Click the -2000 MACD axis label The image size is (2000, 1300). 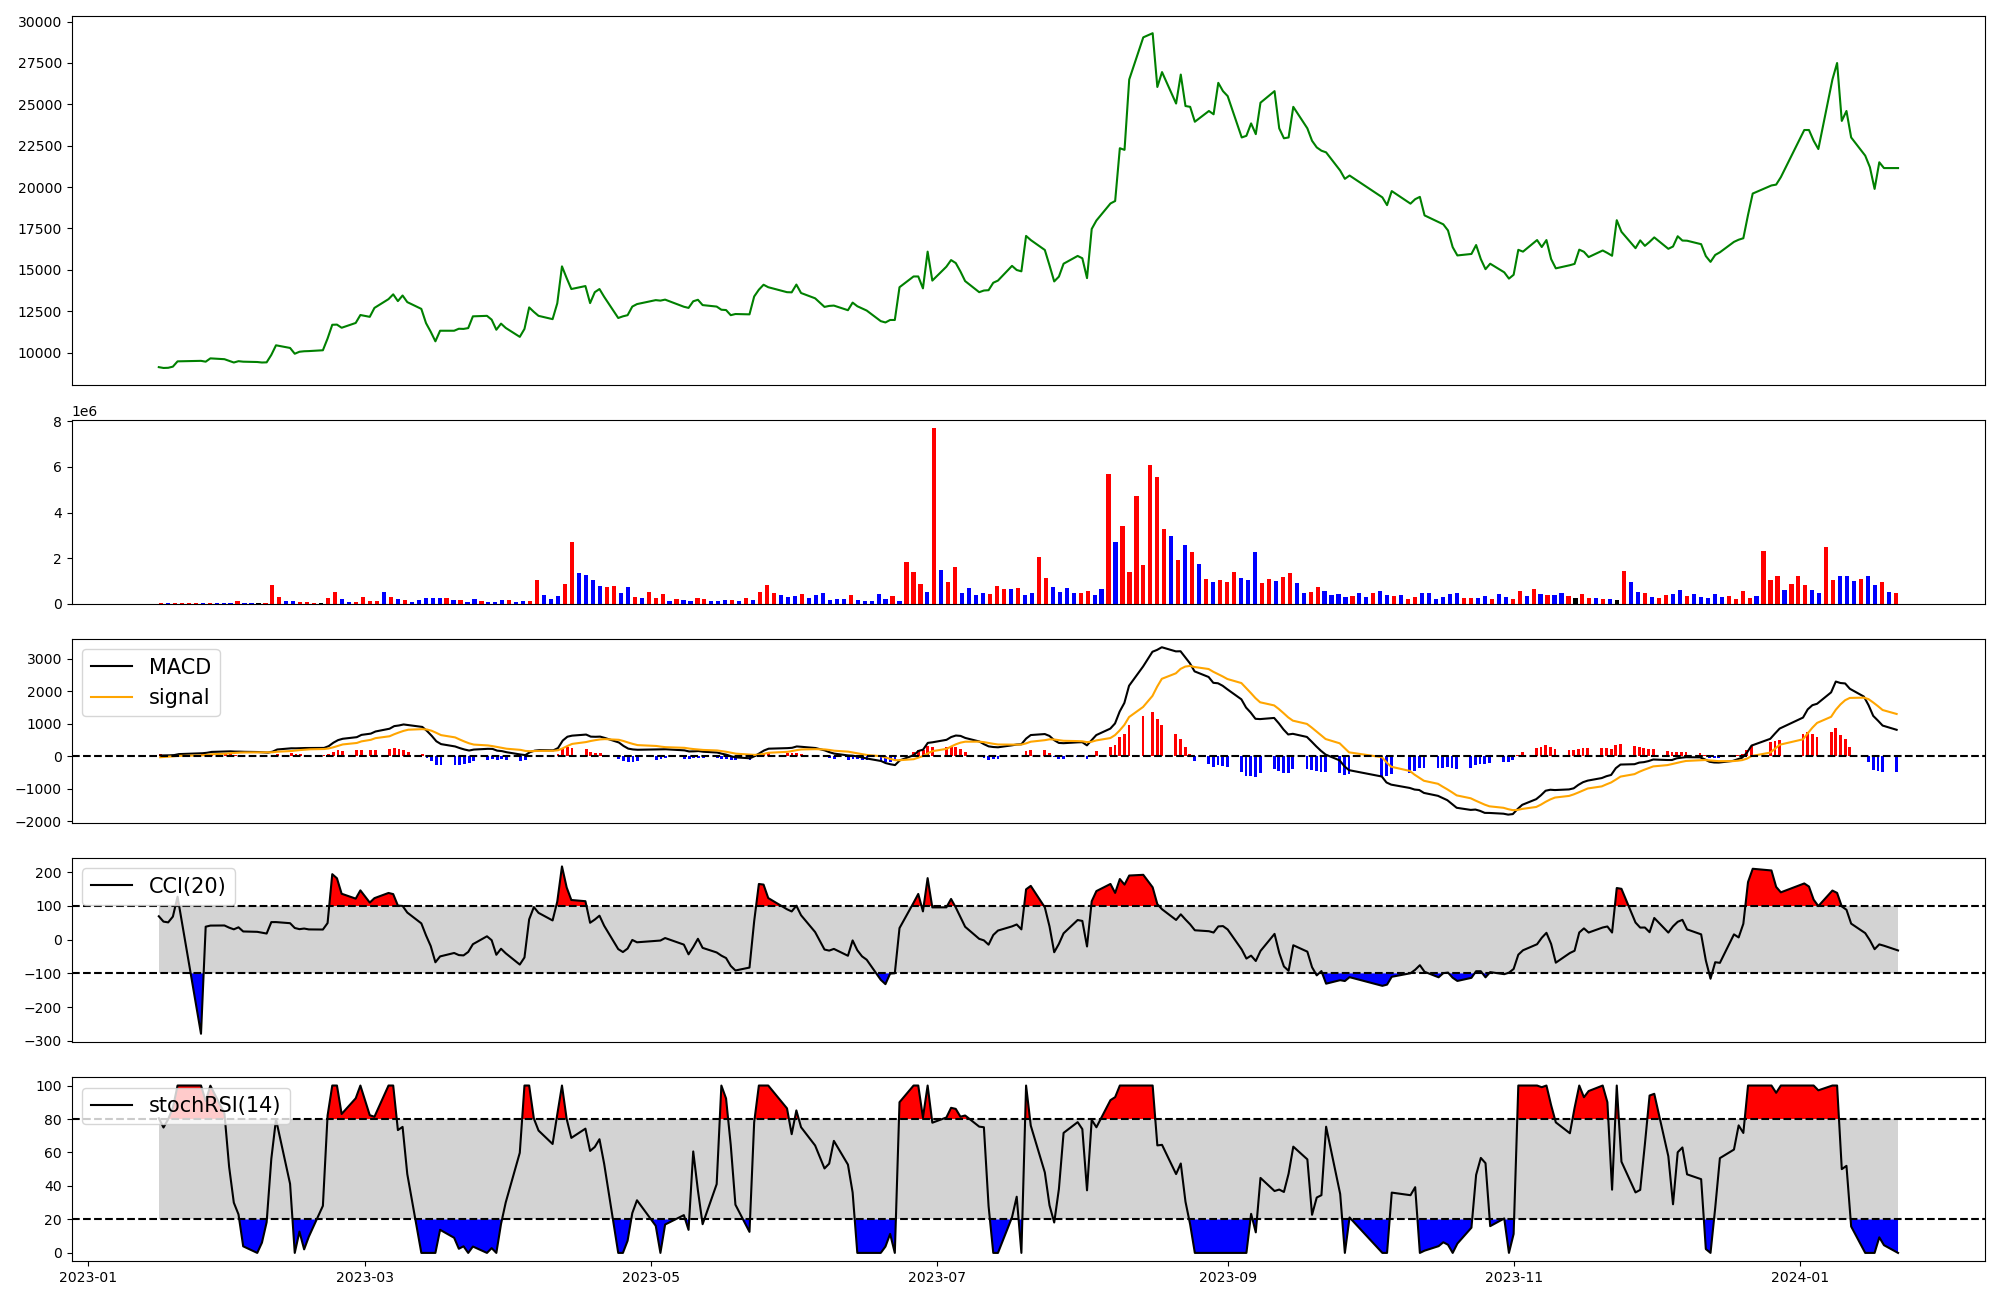pos(40,822)
